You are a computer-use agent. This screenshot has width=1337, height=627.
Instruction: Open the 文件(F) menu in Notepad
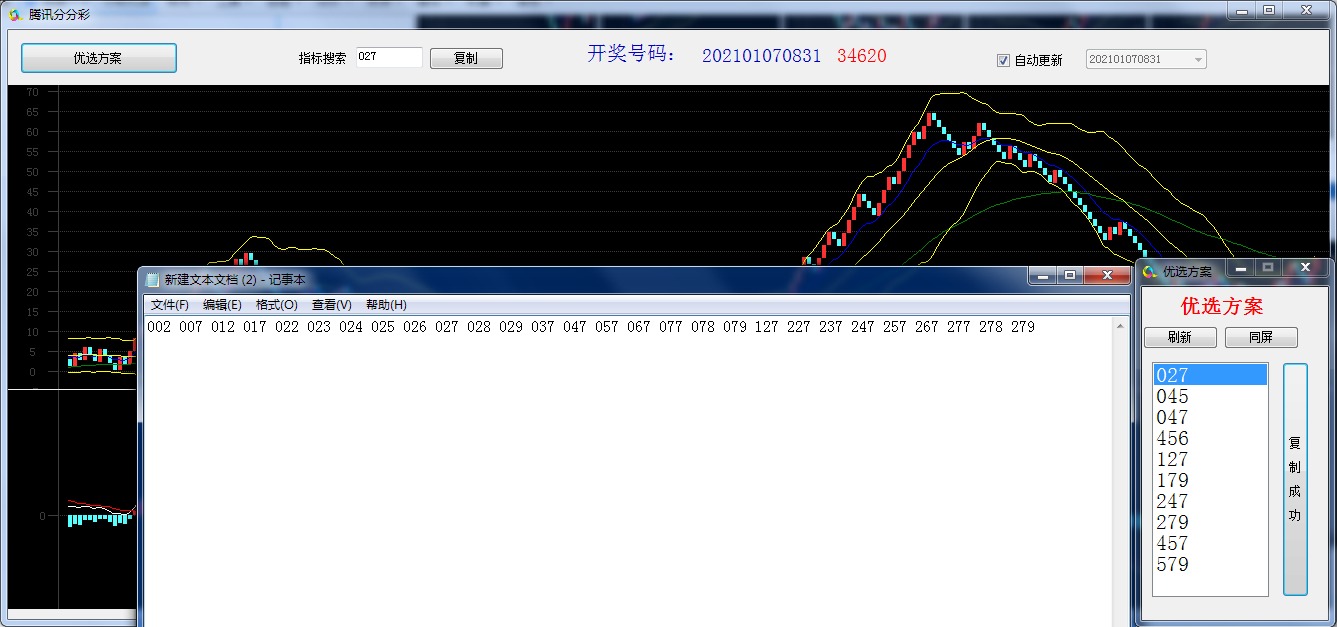(170, 305)
